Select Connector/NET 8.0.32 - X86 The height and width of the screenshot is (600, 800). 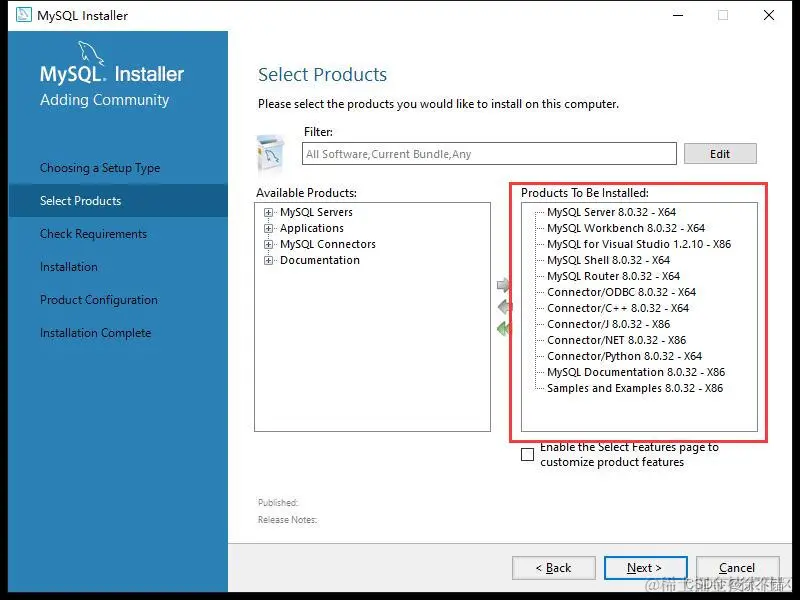616,340
